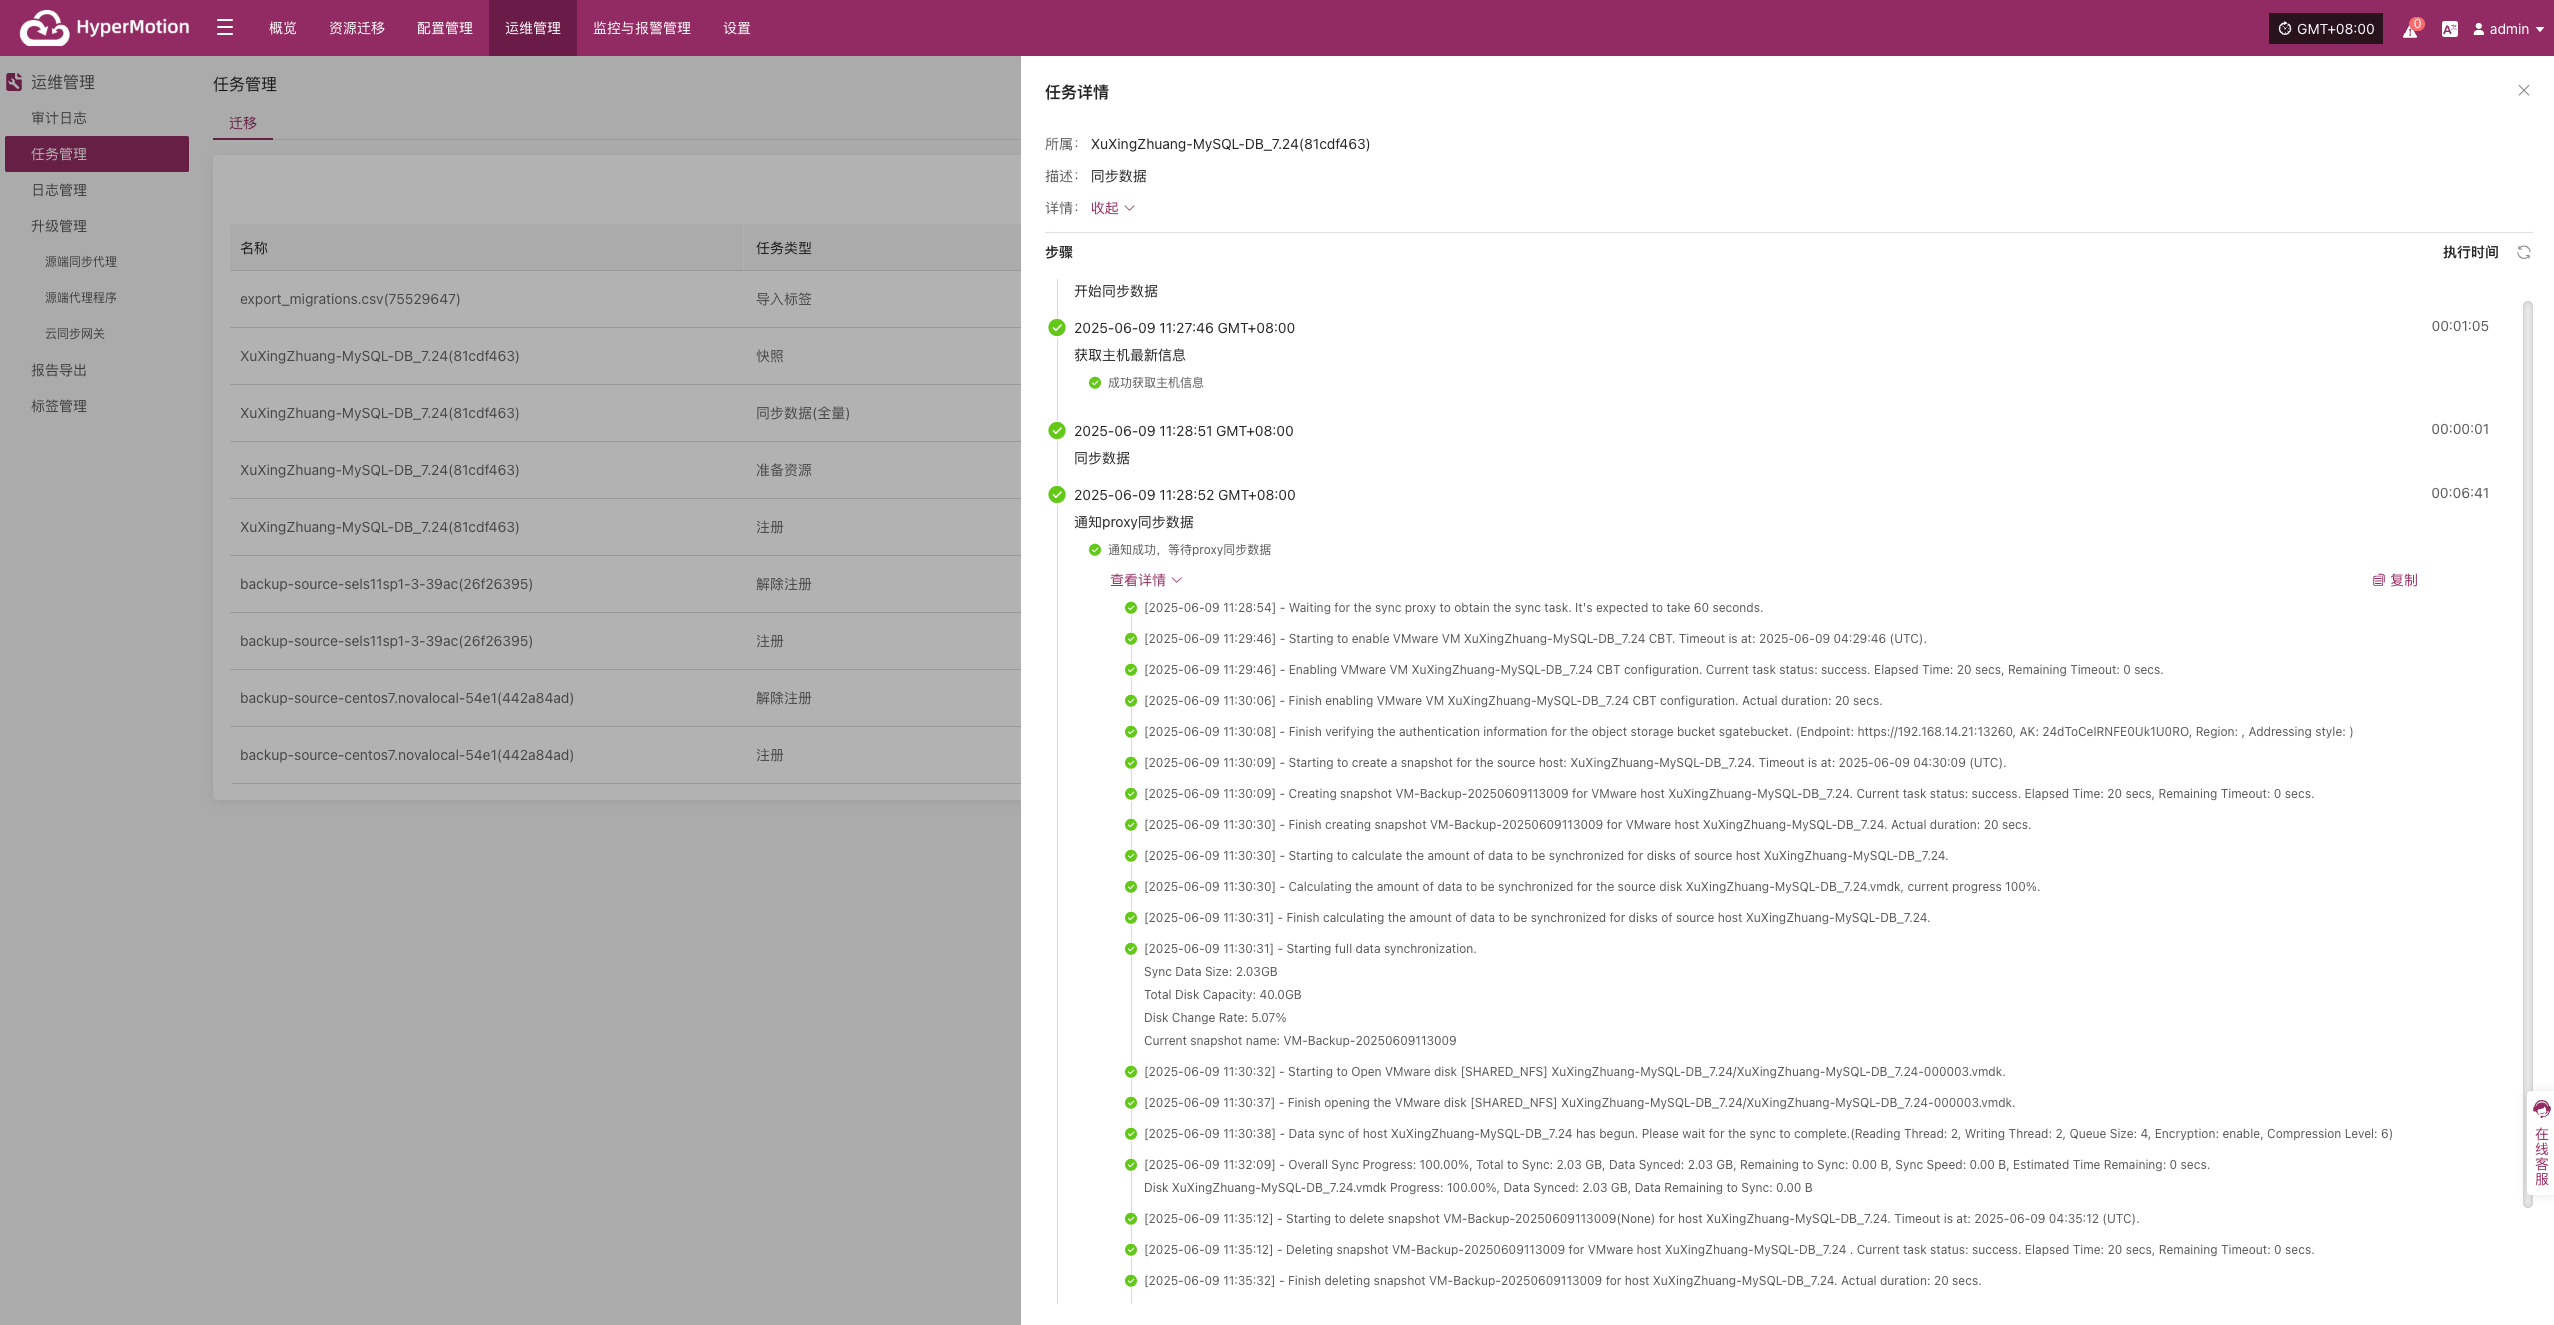Go to 报告导出 in sidebar

tap(97, 370)
